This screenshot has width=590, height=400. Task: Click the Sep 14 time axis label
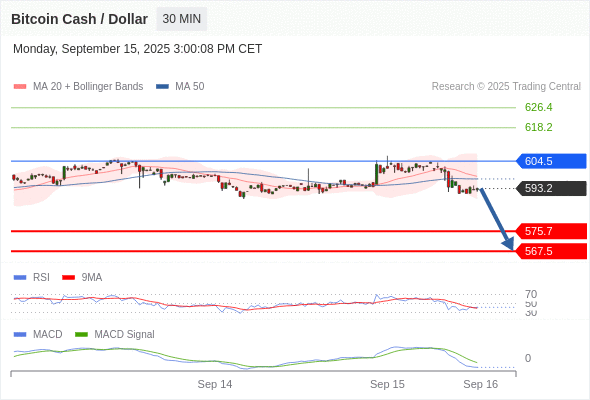click(x=215, y=384)
